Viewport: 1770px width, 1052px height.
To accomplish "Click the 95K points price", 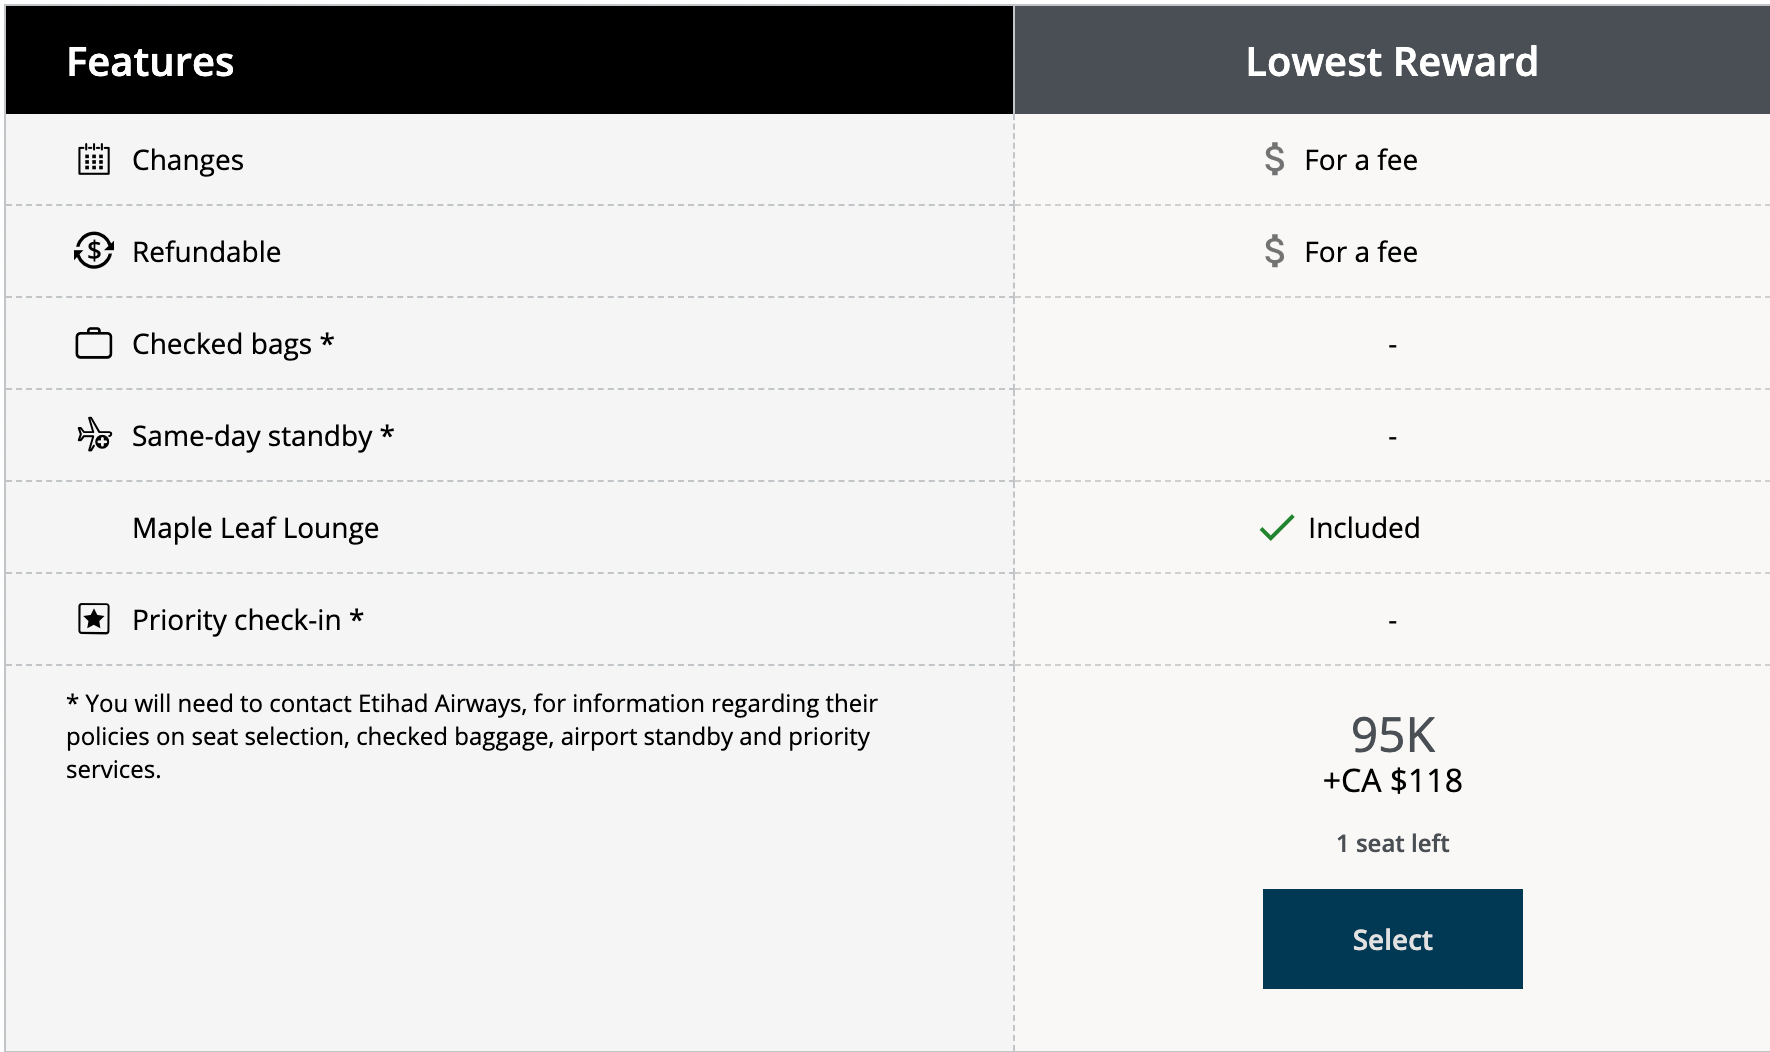I will (1392, 735).
